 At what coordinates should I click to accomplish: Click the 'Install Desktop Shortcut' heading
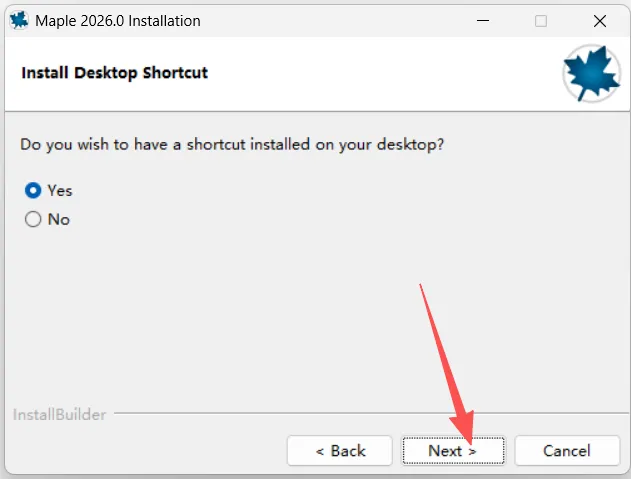click(115, 73)
